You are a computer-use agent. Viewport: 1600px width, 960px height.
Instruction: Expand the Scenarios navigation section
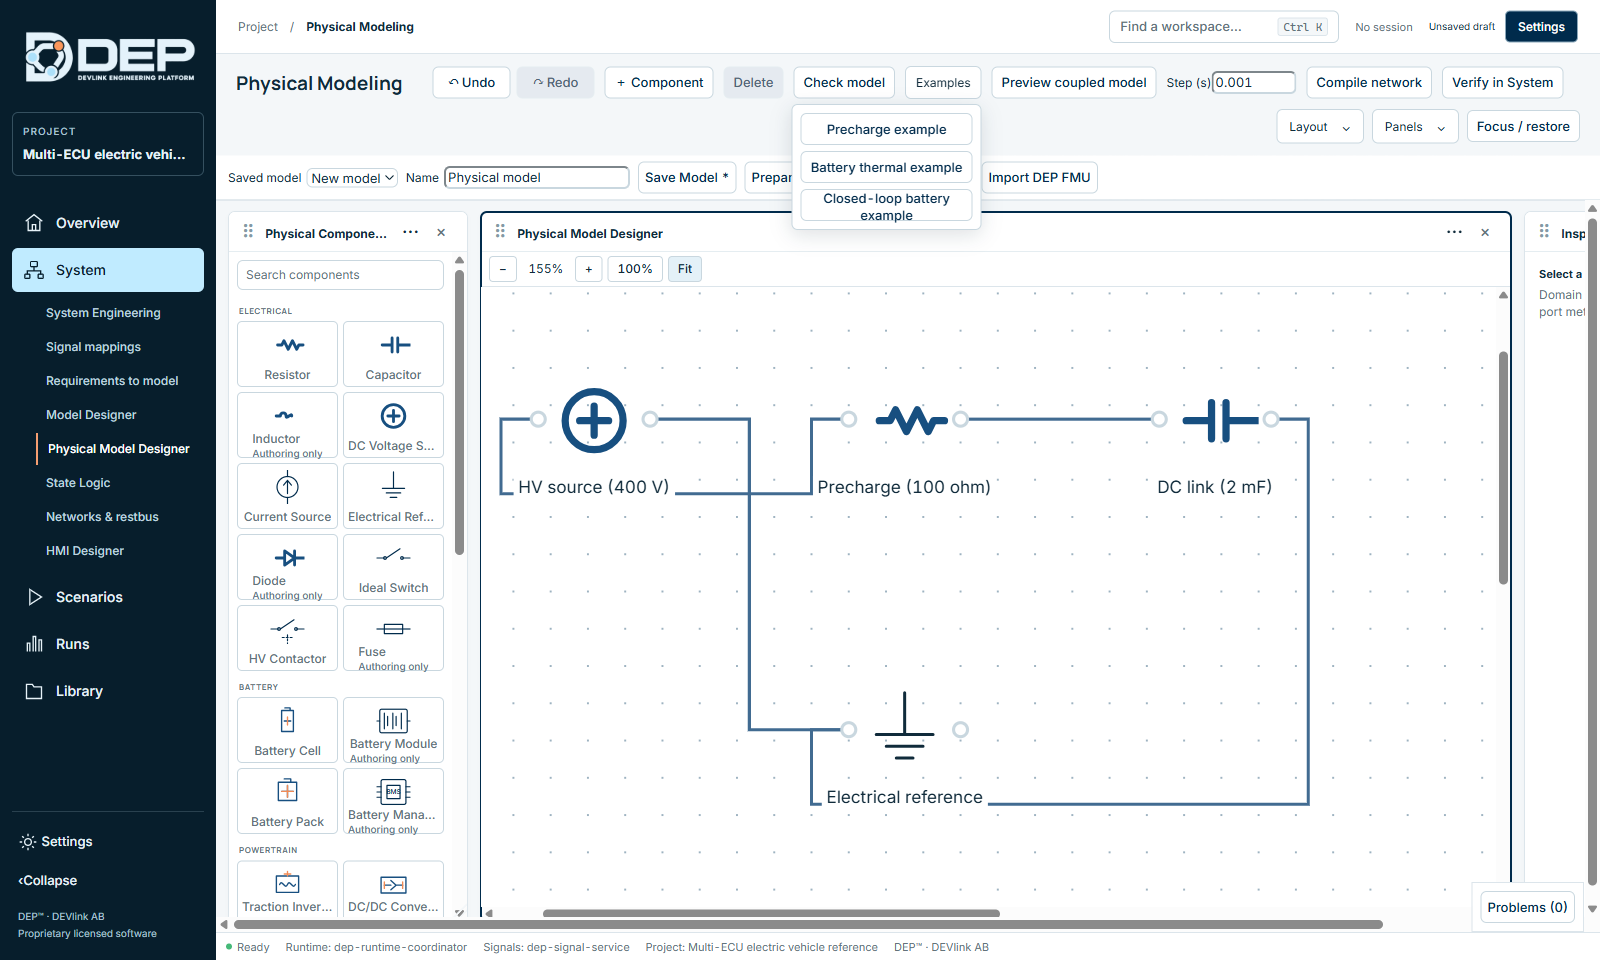pyautogui.click(x=108, y=597)
